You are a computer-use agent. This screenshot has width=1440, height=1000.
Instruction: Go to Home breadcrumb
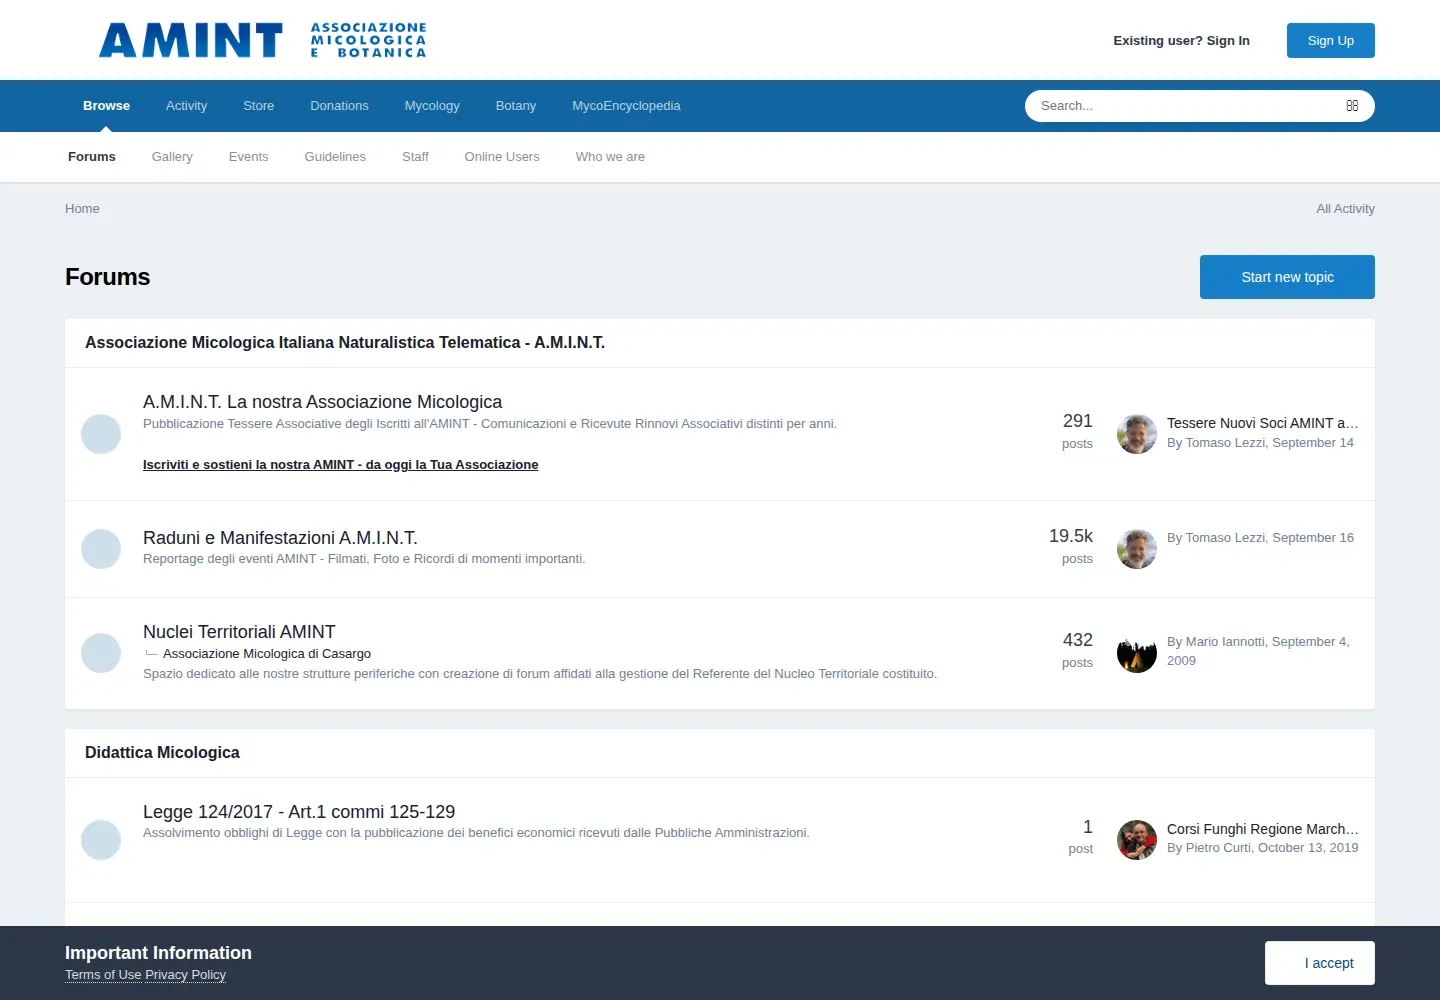(82, 209)
